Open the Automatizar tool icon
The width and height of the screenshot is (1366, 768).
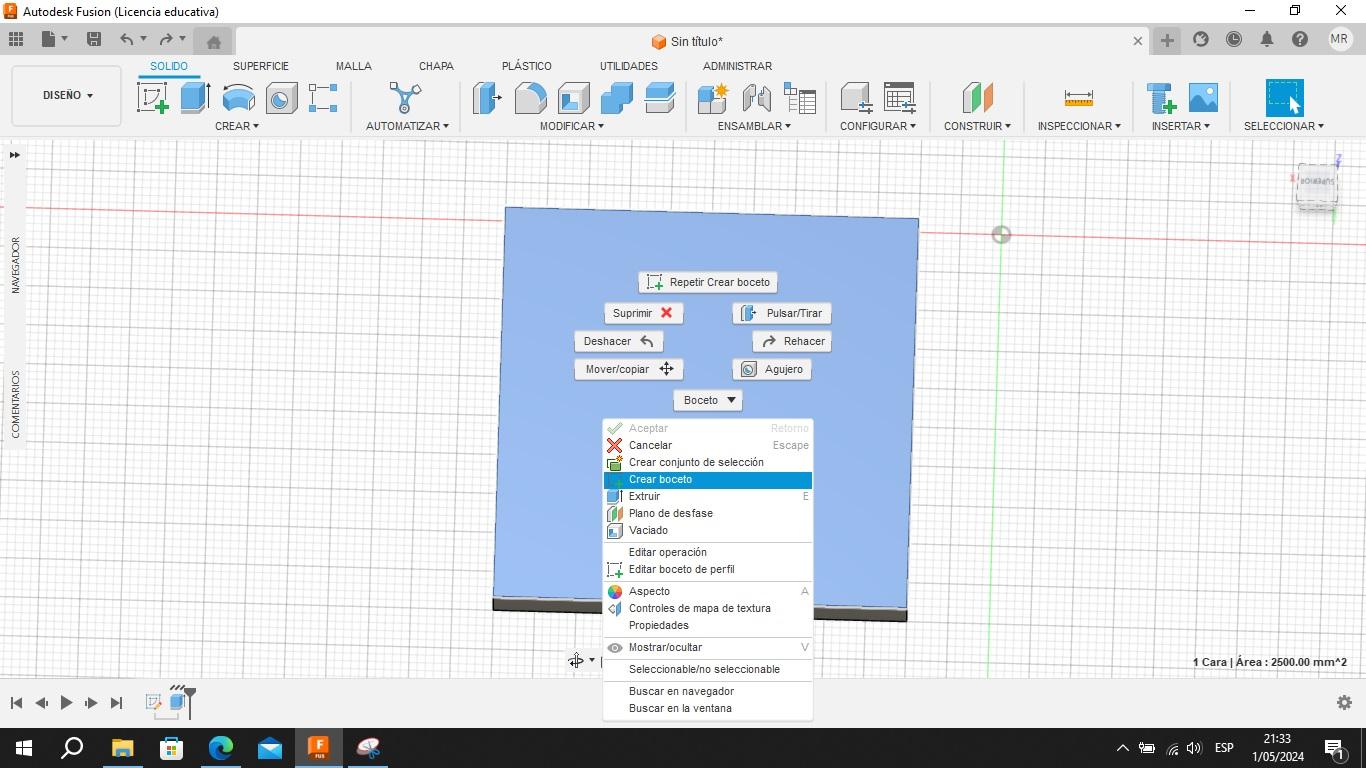(405, 98)
